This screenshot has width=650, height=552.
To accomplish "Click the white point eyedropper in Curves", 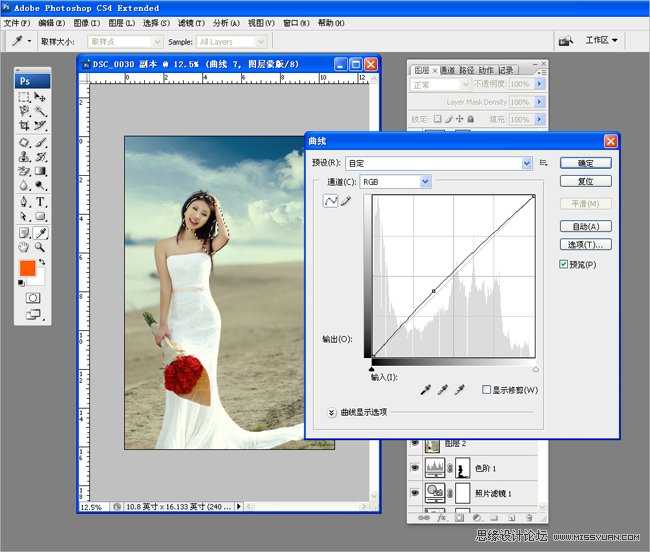I will click(459, 388).
